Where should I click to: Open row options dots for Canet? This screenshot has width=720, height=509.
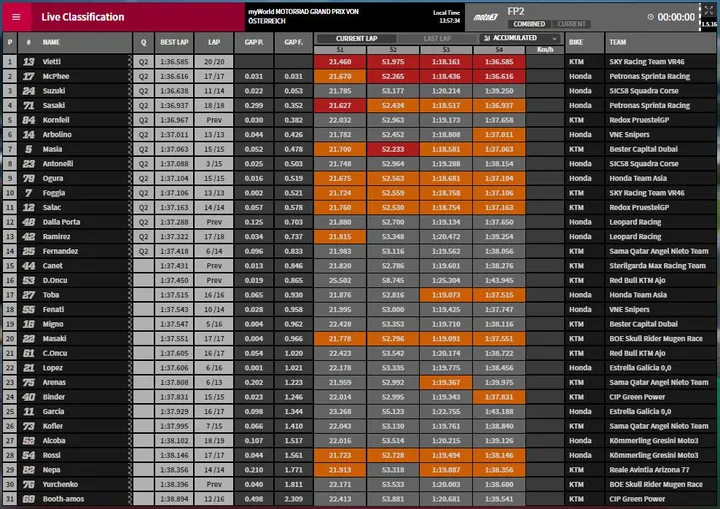click(129, 266)
